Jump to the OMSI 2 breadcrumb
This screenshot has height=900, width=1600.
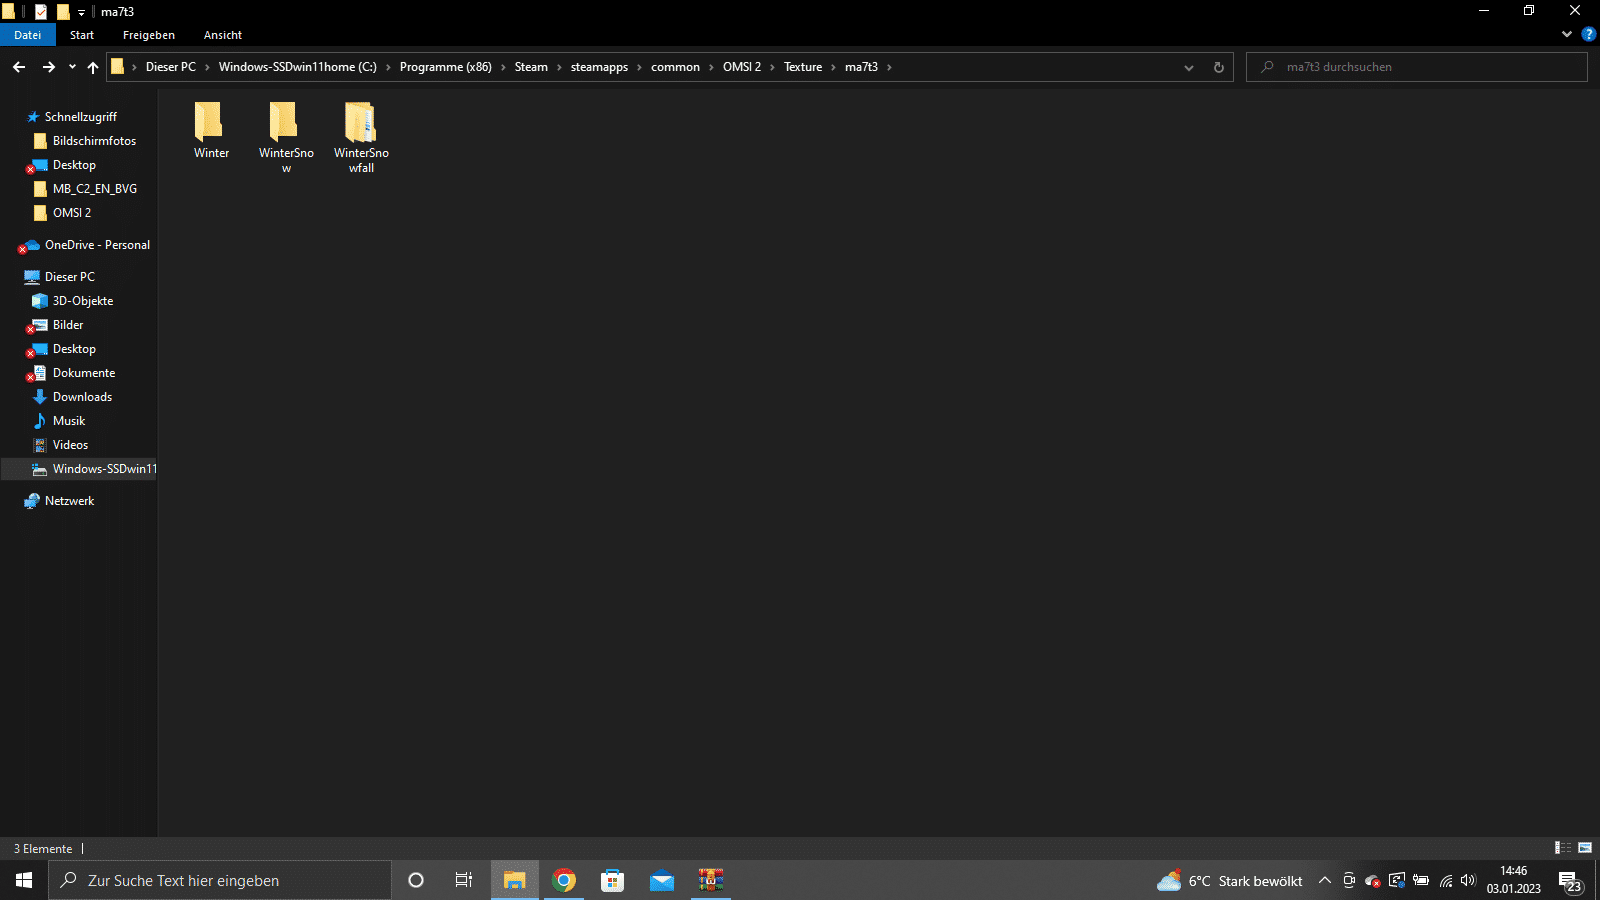tap(742, 67)
